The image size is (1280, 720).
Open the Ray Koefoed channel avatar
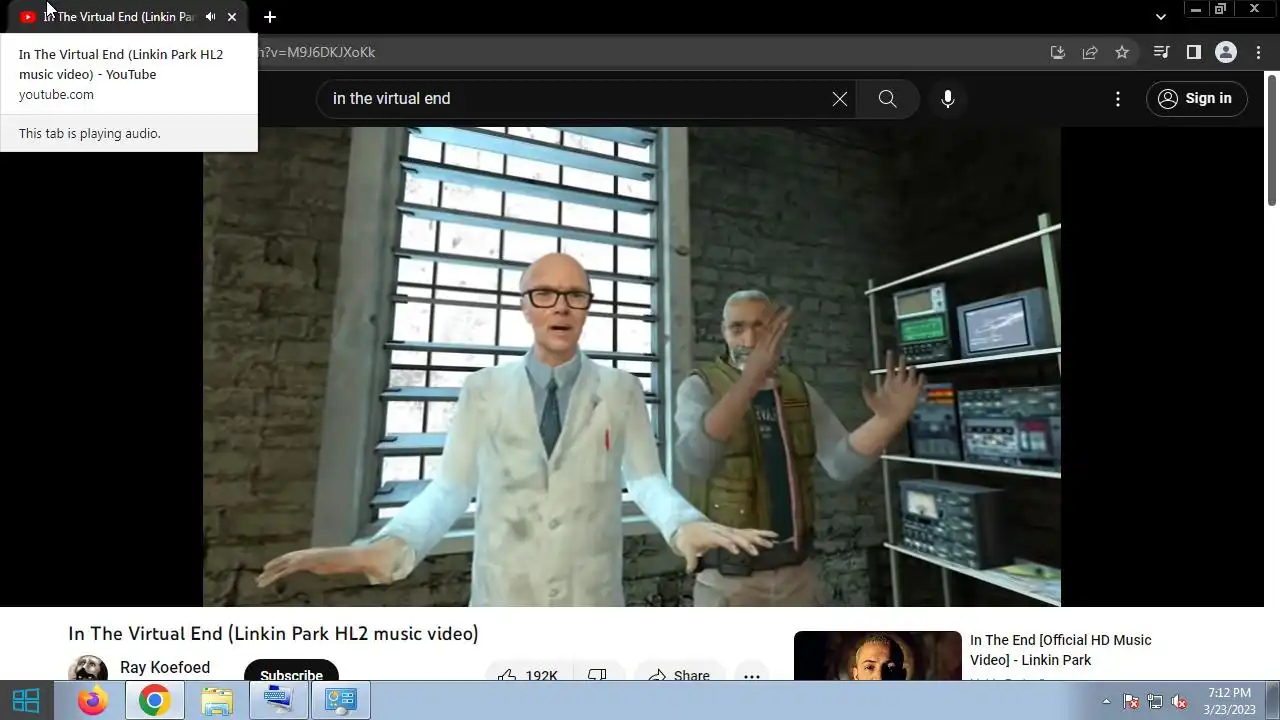pyautogui.click(x=88, y=668)
